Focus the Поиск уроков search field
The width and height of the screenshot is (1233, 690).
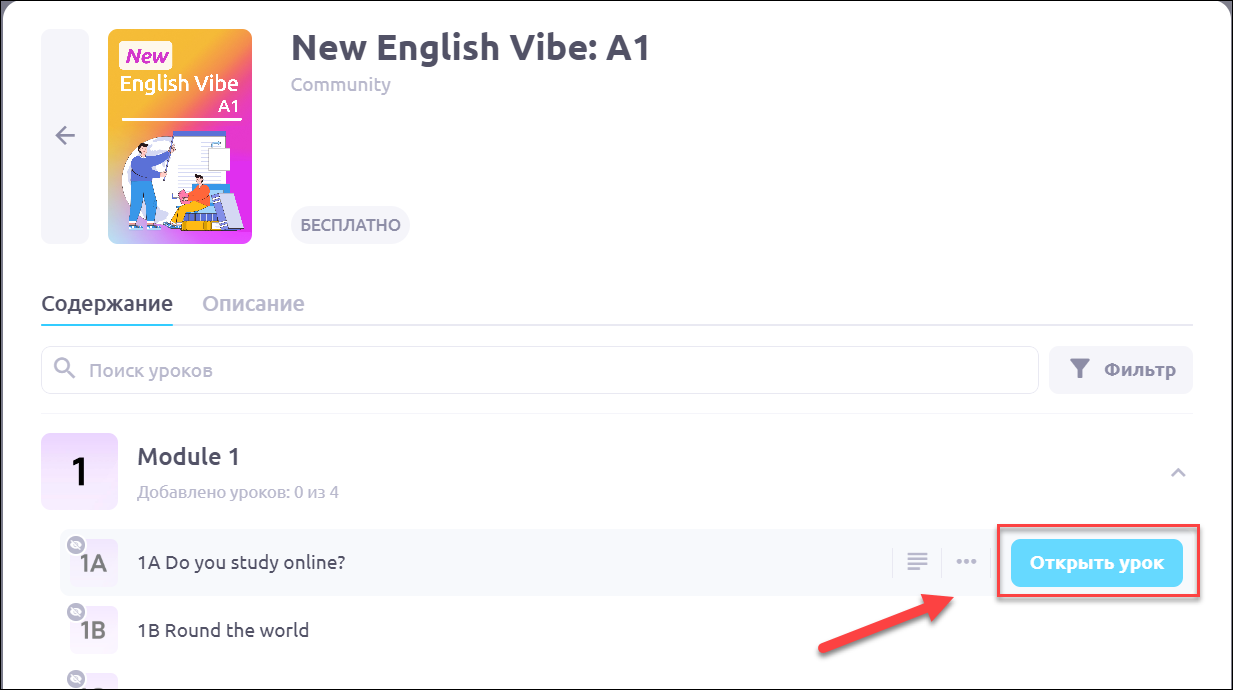click(x=540, y=370)
